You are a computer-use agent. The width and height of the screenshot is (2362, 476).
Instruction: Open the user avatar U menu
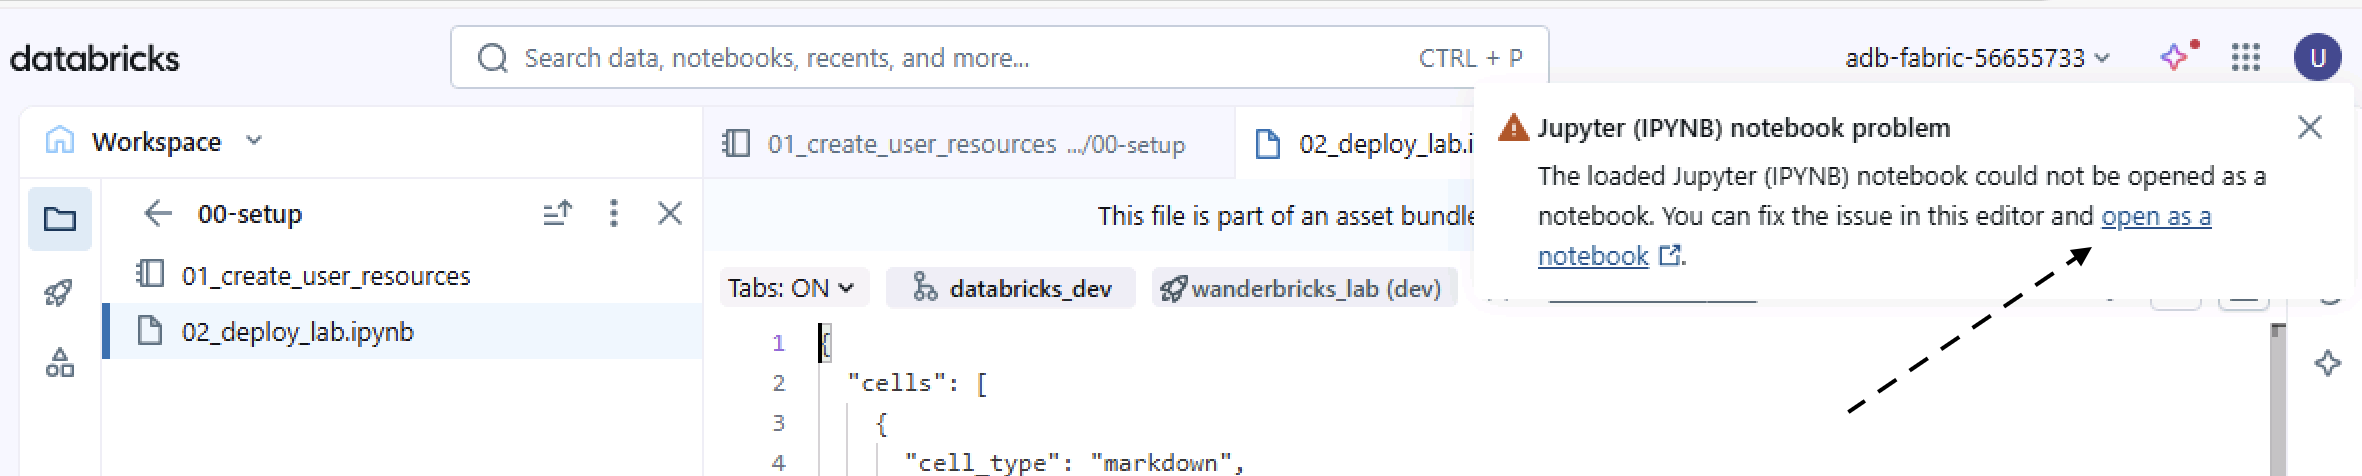[x=2317, y=58]
